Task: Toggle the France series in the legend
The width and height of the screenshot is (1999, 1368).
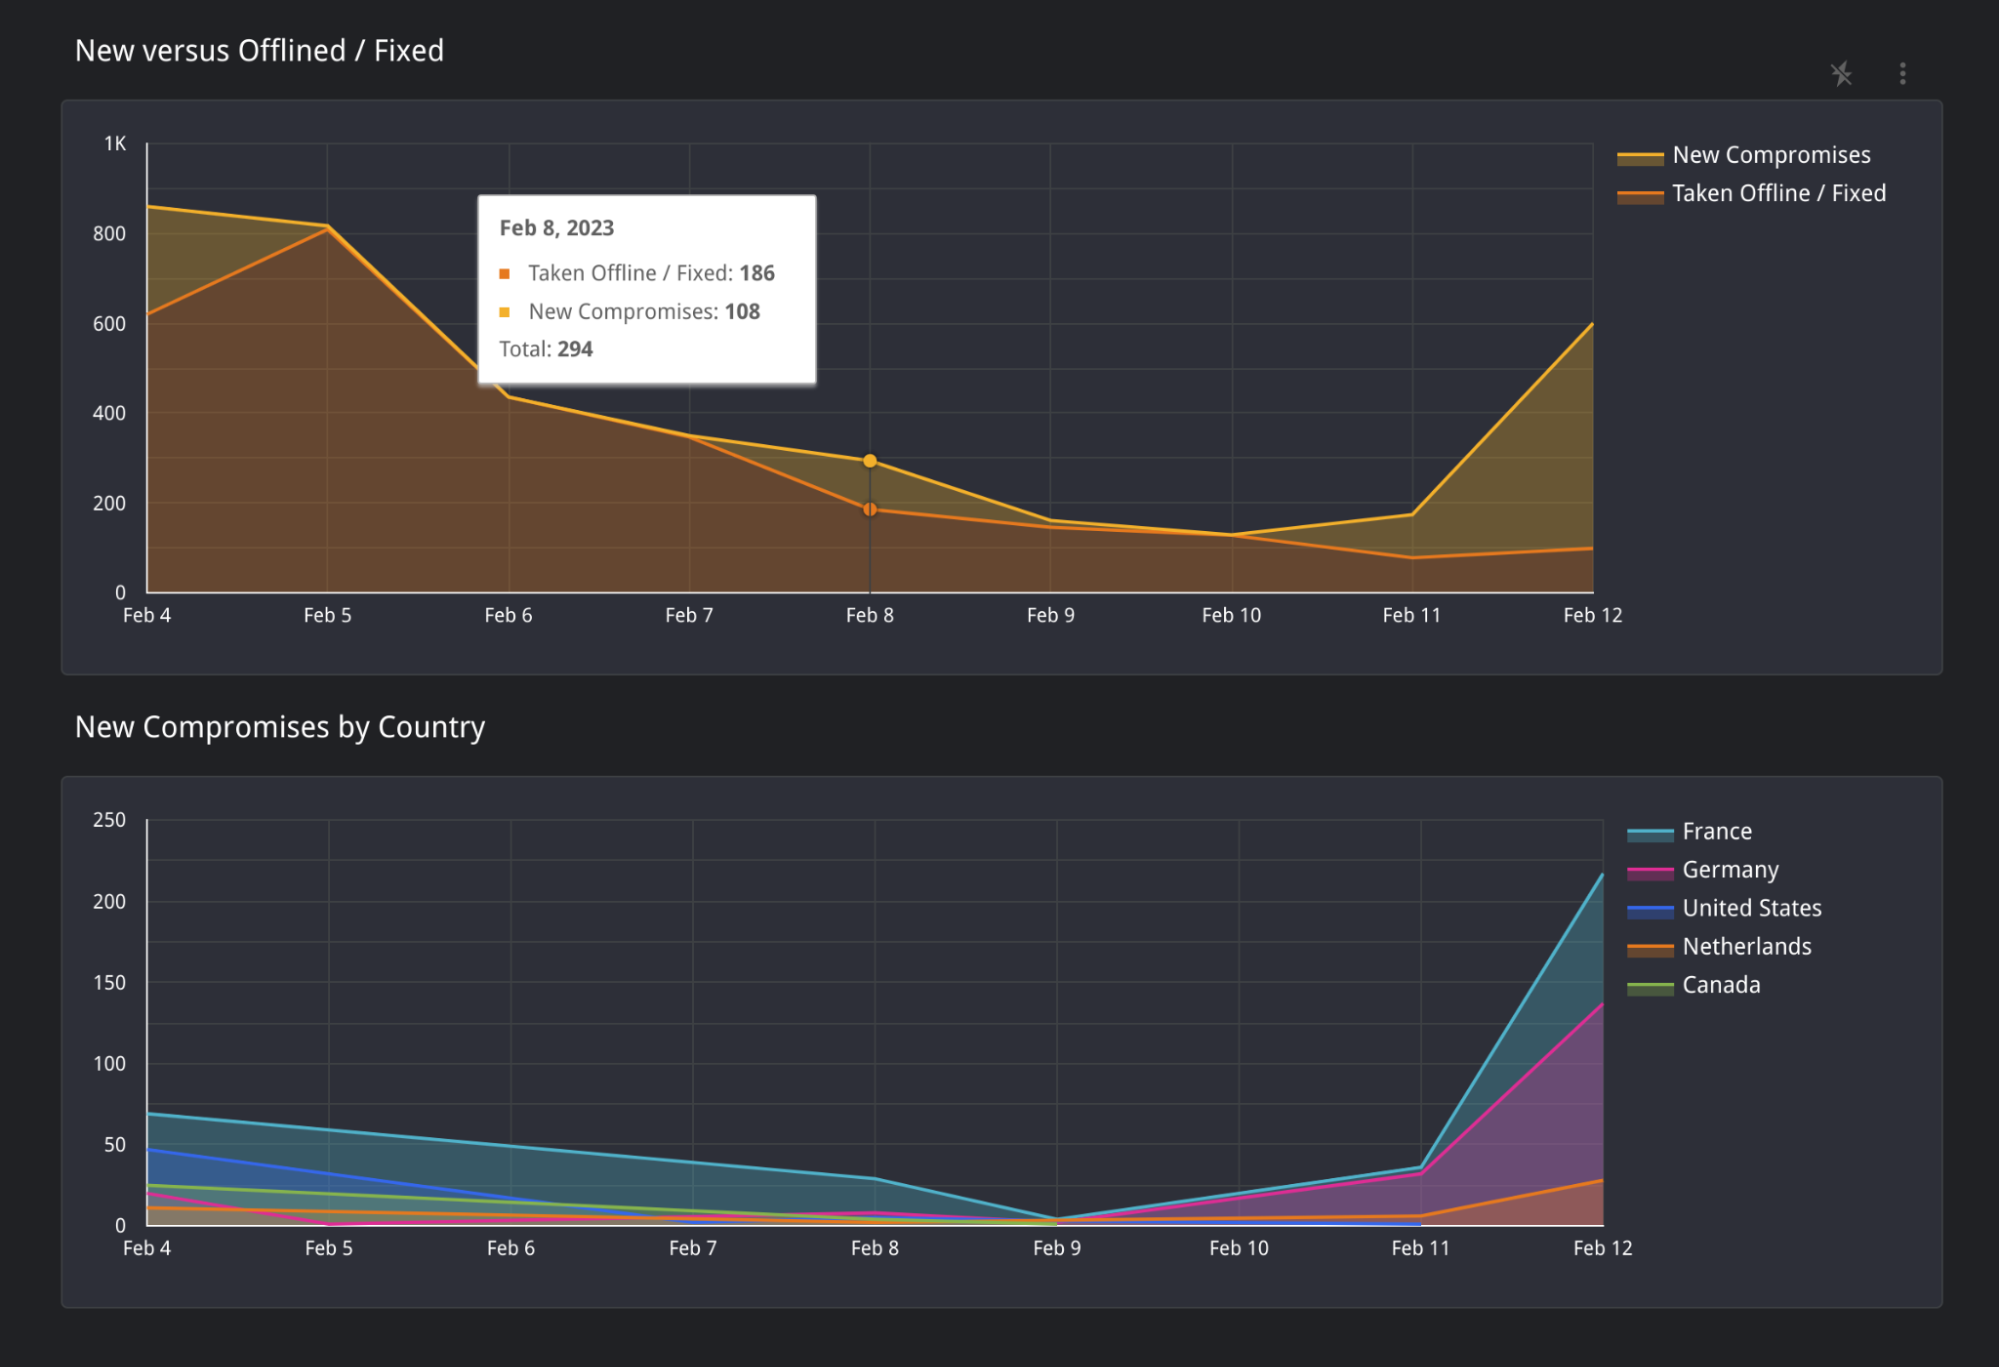Action: click(1716, 832)
